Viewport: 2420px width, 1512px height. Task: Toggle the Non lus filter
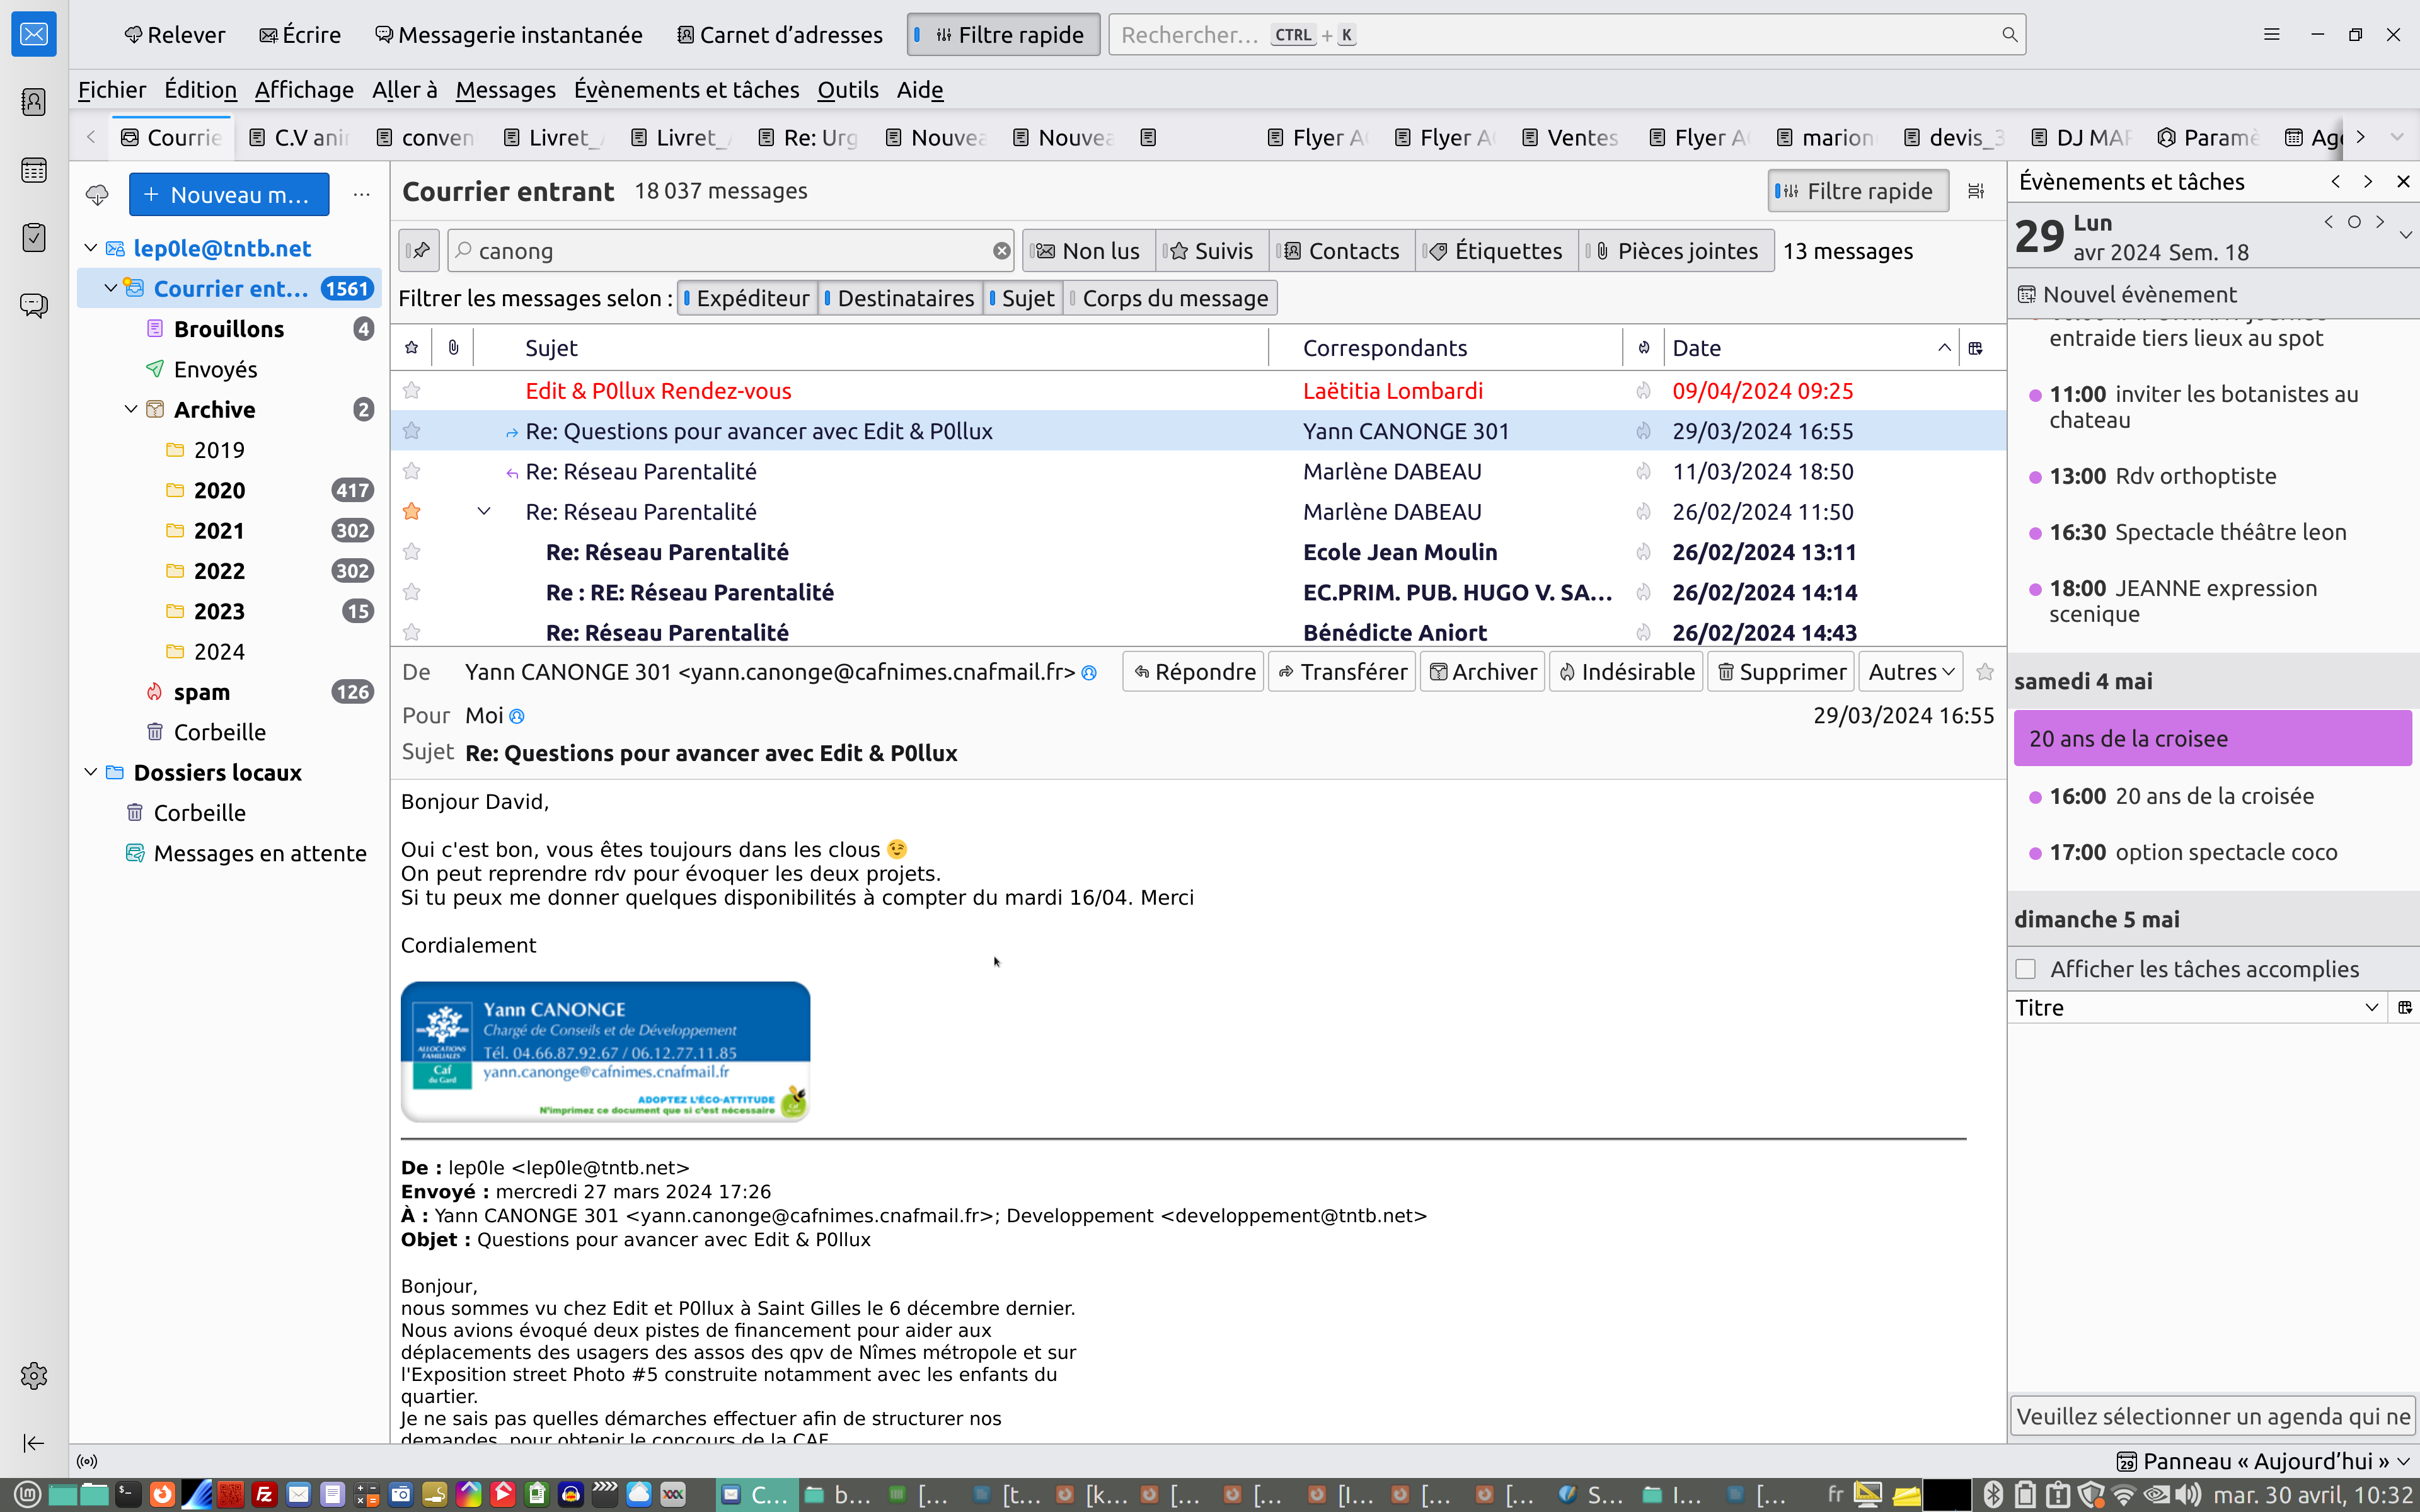click(x=1089, y=251)
